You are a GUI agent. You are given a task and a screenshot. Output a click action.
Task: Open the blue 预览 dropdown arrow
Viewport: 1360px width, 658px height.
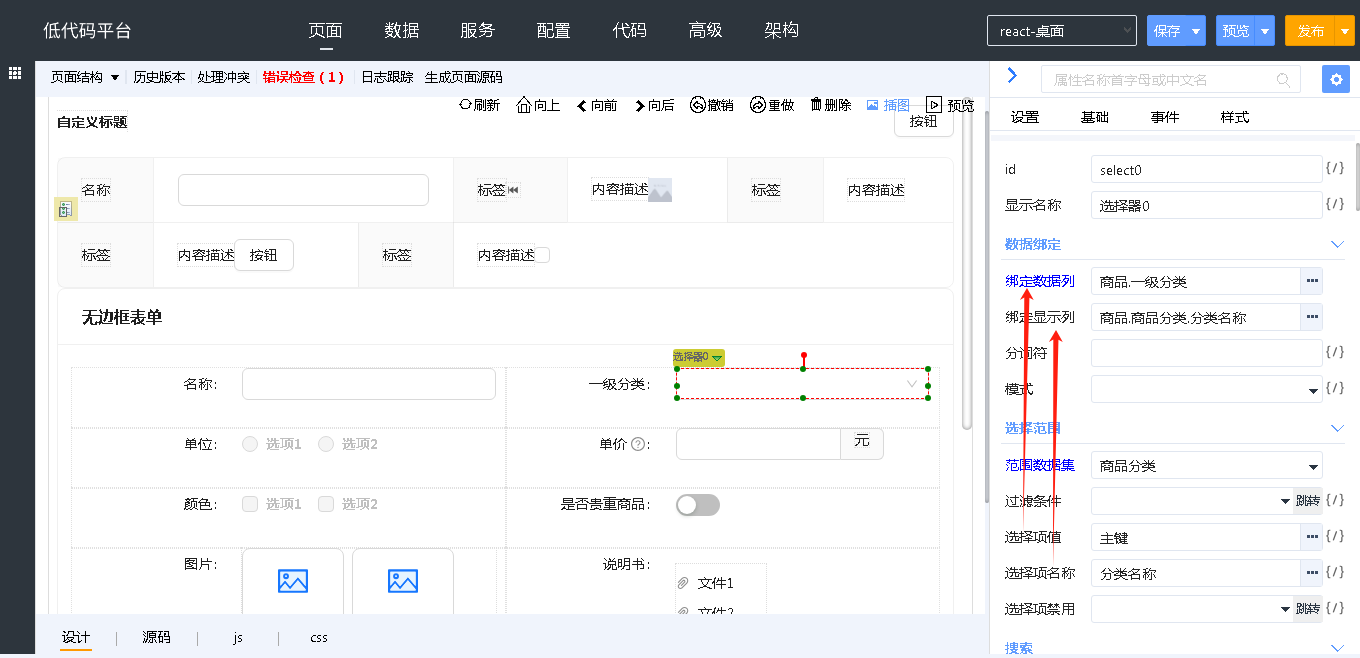pos(1265,31)
